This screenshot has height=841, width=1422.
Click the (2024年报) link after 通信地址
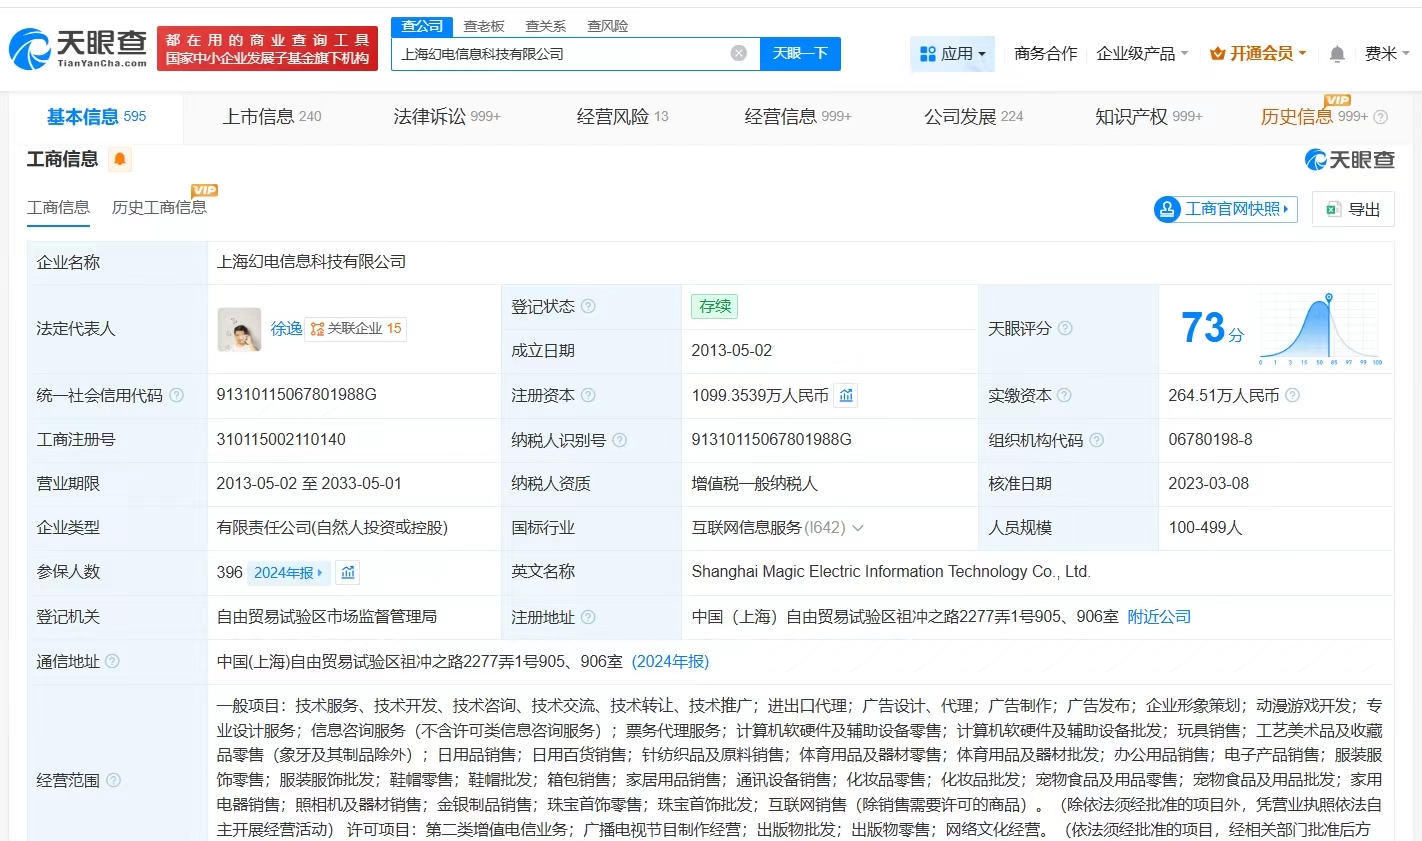point(670,662)
